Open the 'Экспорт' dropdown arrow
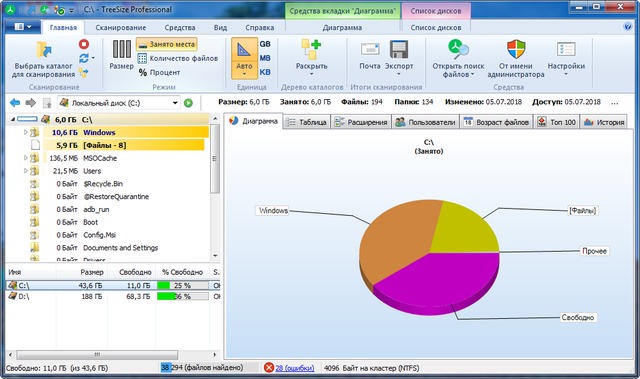Screen dimensions: 640x379 coord(399,74)
